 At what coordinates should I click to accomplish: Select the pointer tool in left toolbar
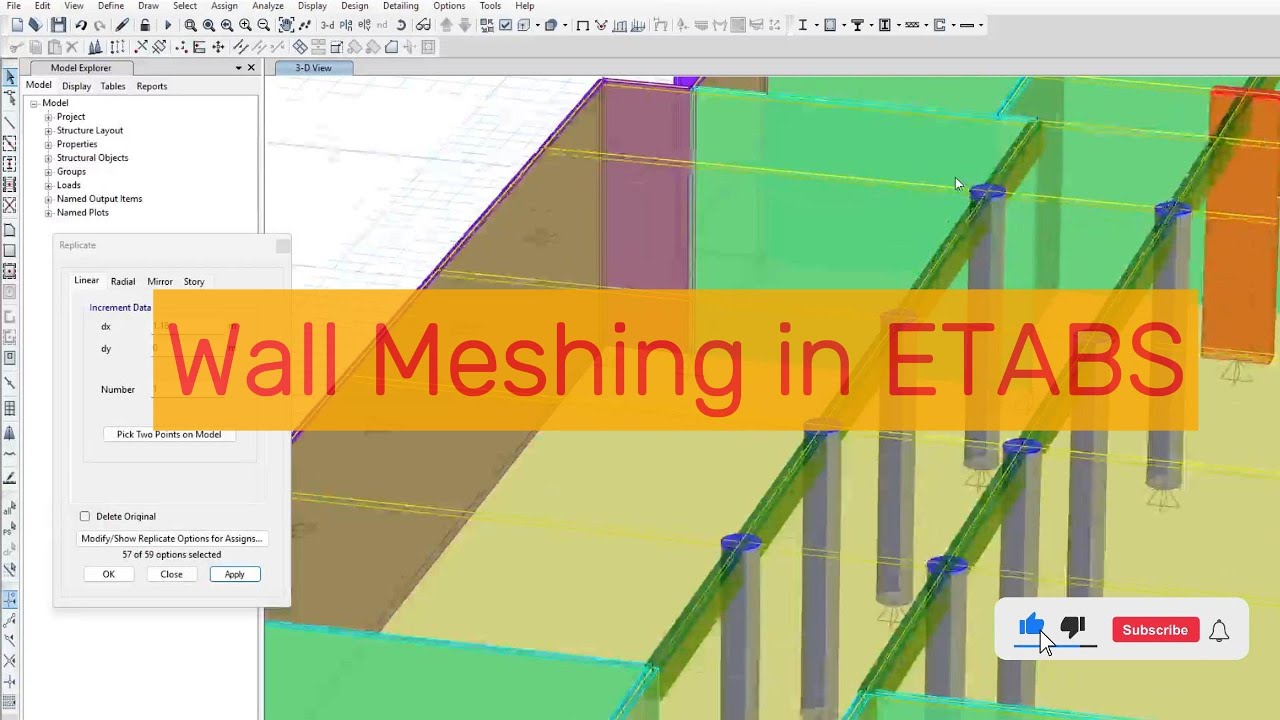coord(10,77)
